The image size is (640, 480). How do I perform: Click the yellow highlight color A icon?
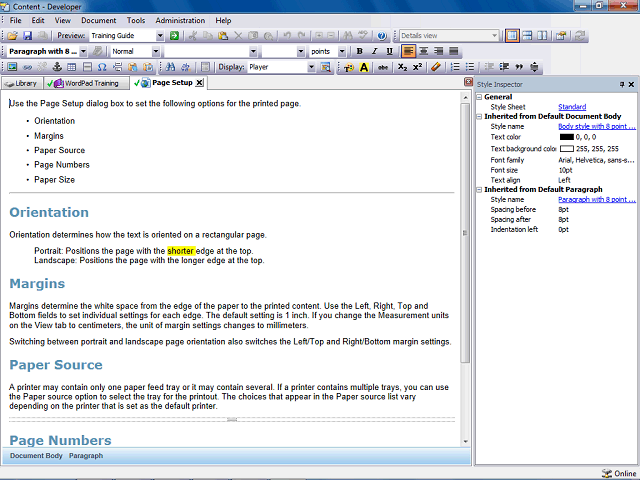click(364, 67)
